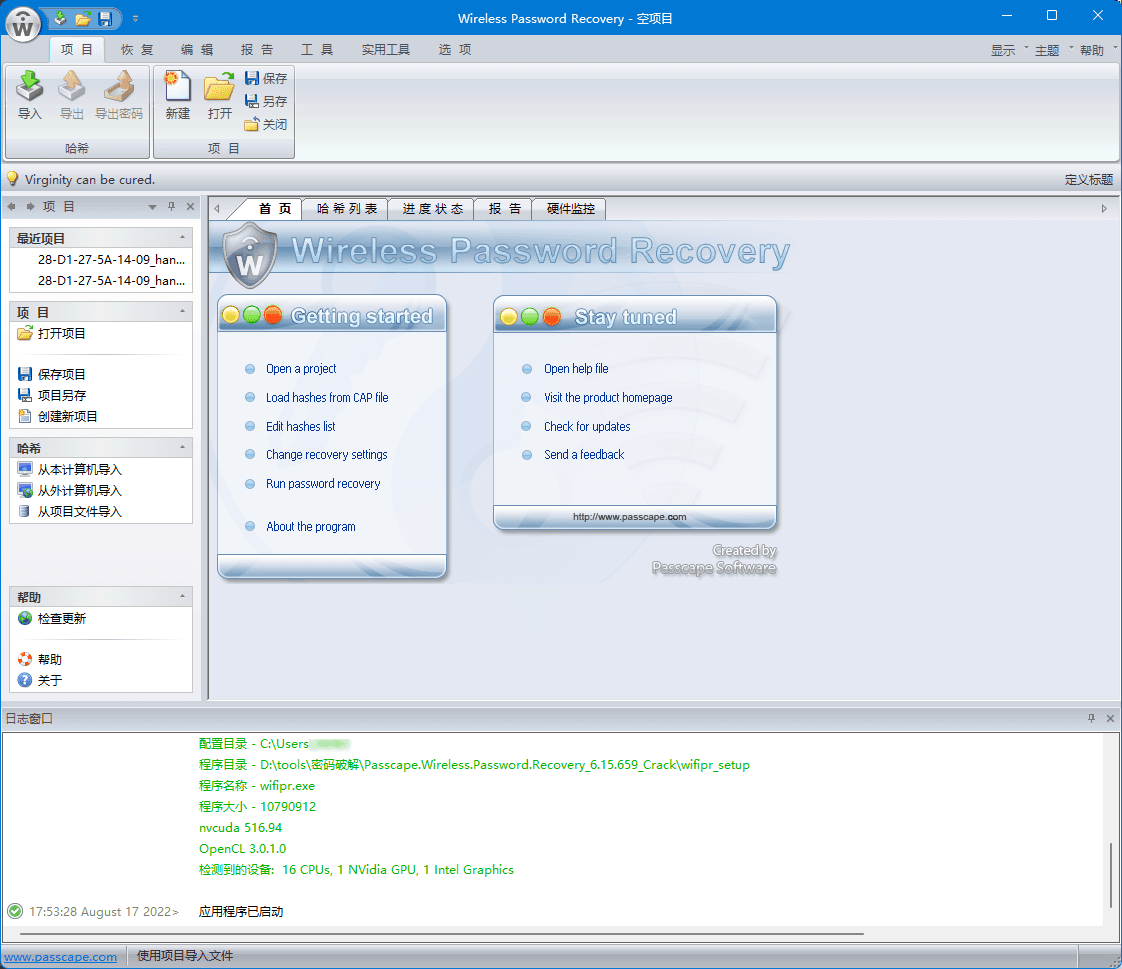Navigate forward arrow in project panel header
Viewport: 1122px width, 969px height.
(x=30, y=206)
